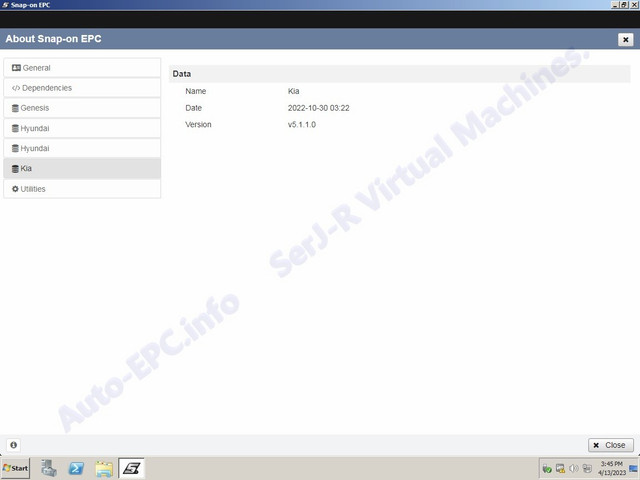Click the Snap-on EPC title bar icon
640x480 pixels.
(5, 5)
